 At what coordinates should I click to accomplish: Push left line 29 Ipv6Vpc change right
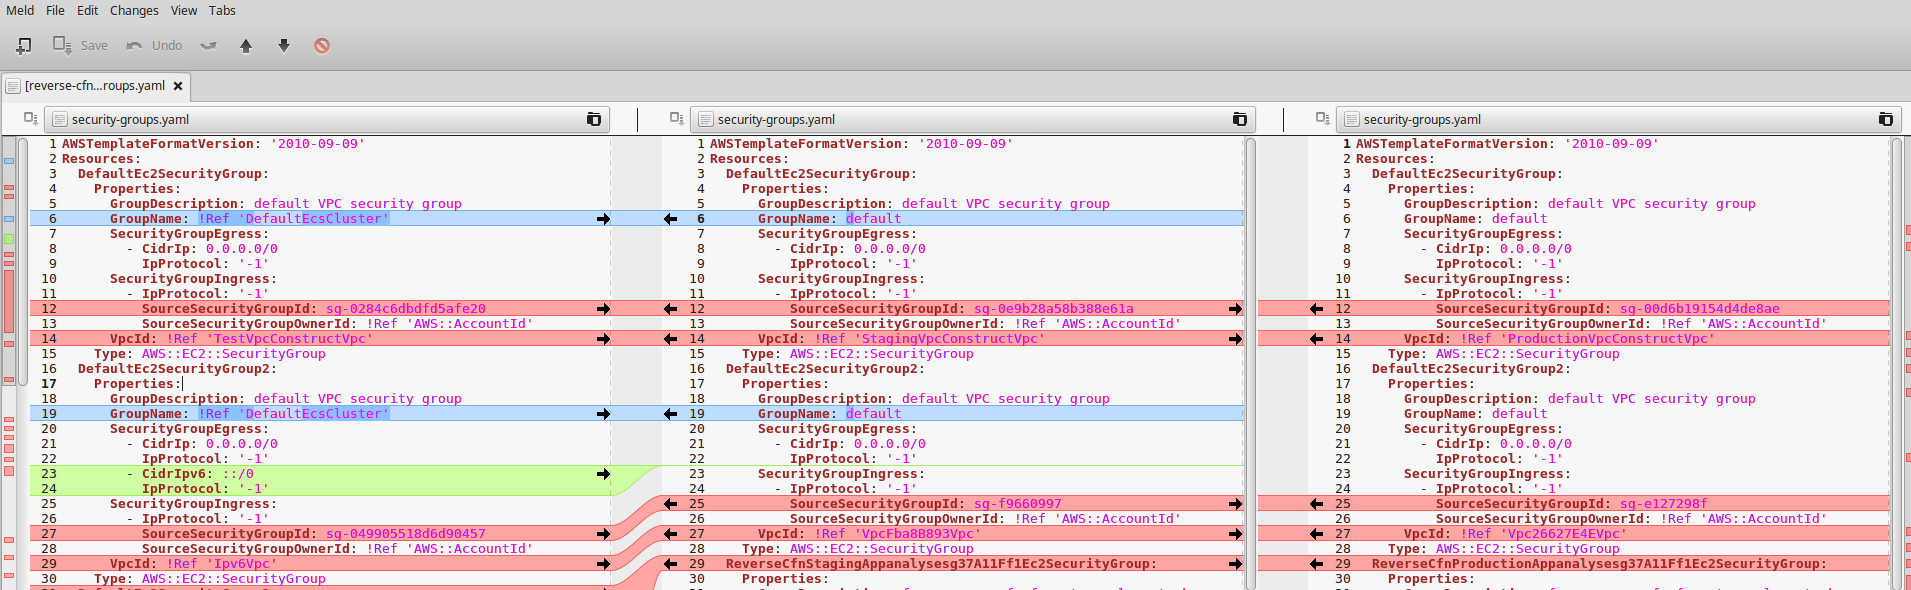(x=603, y=564)
